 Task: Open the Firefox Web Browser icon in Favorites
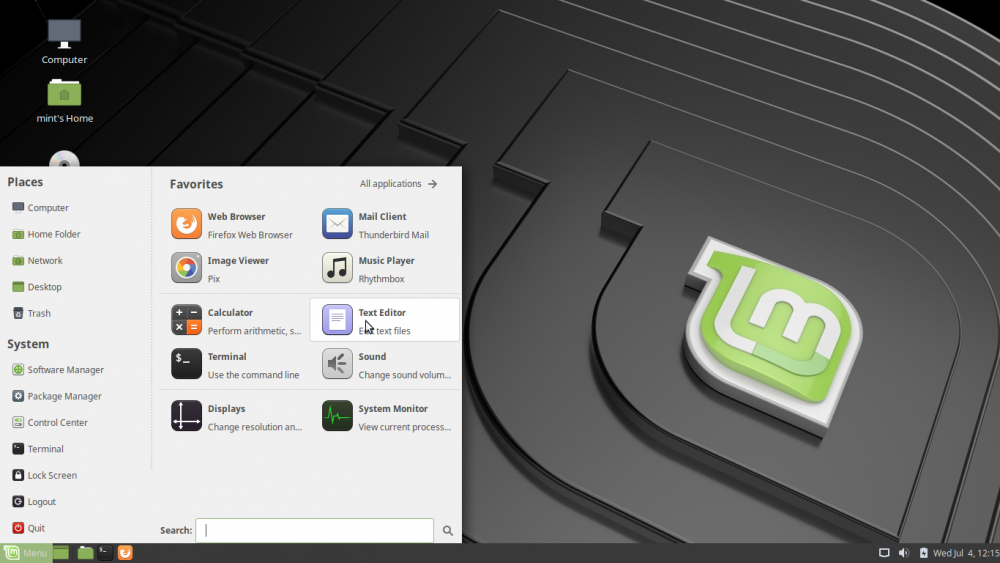pyautogui.click(x=186, y=224)
